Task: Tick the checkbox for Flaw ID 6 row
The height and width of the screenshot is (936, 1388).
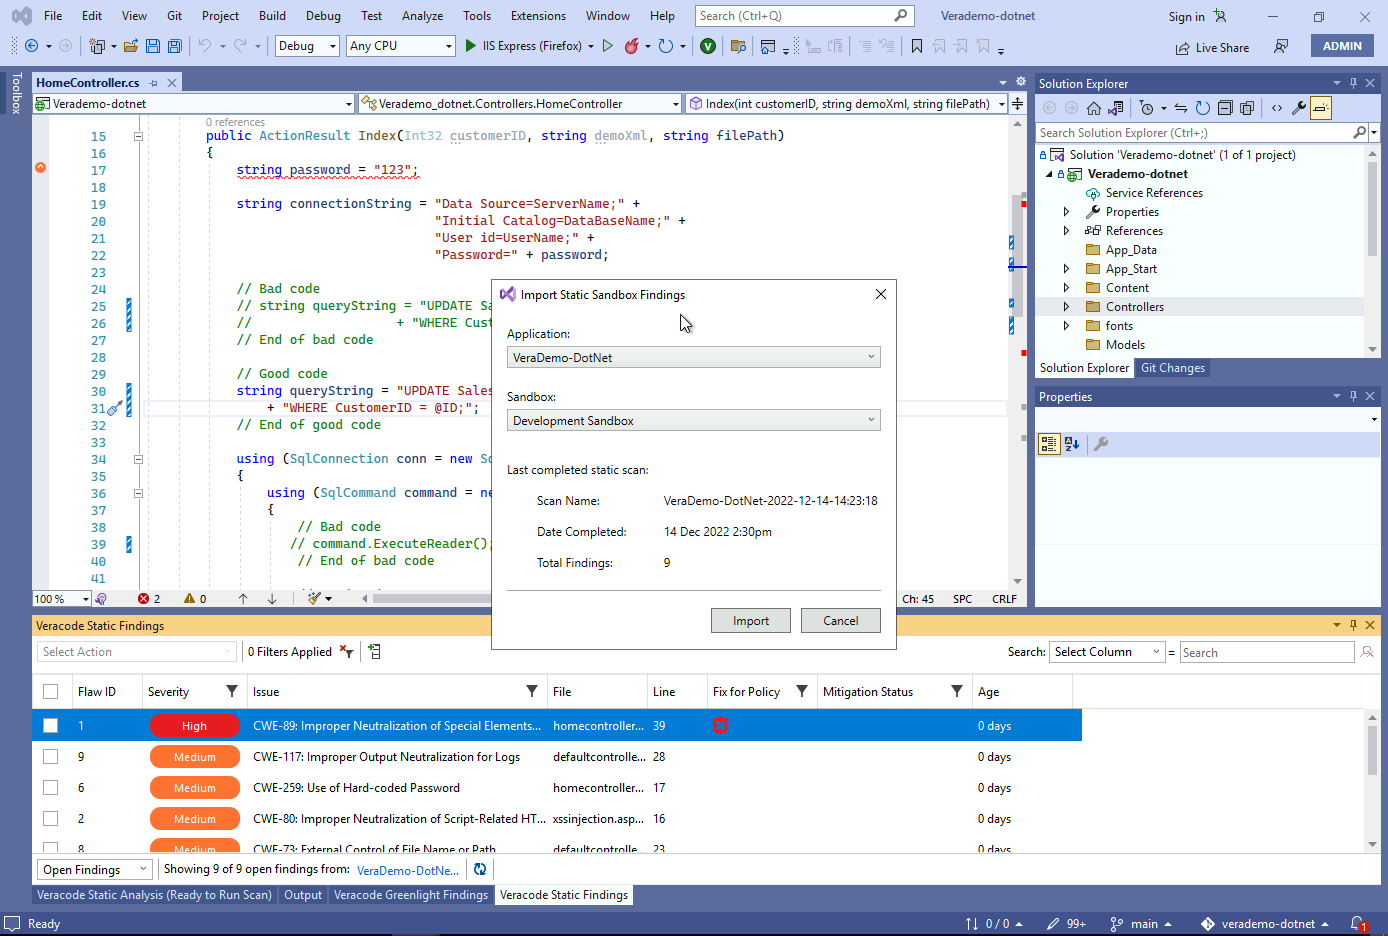Action: coord(50,788)
